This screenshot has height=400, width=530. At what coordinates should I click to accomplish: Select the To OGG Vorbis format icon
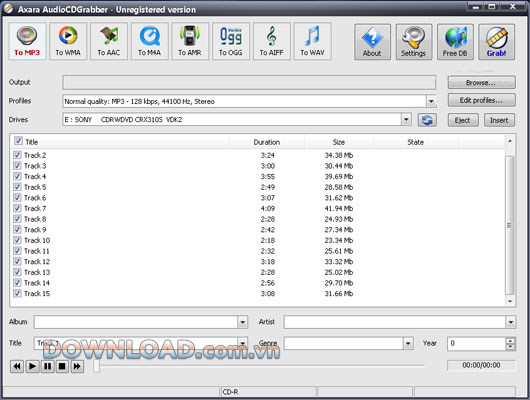click(231, 41)
